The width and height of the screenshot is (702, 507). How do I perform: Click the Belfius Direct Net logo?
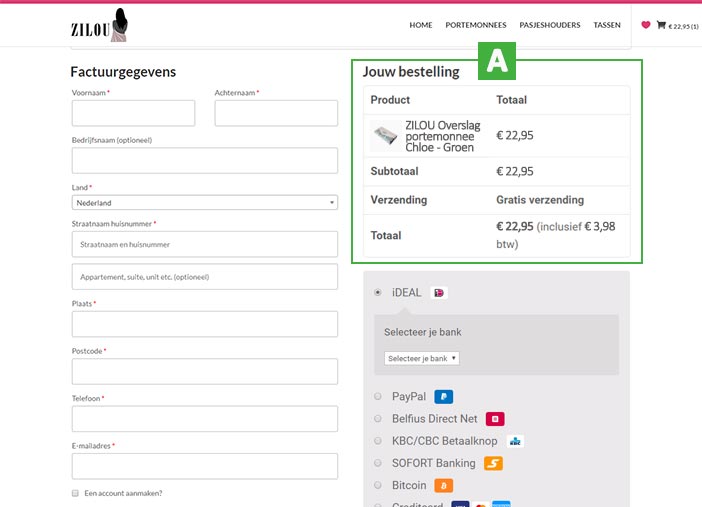(495, 419)
